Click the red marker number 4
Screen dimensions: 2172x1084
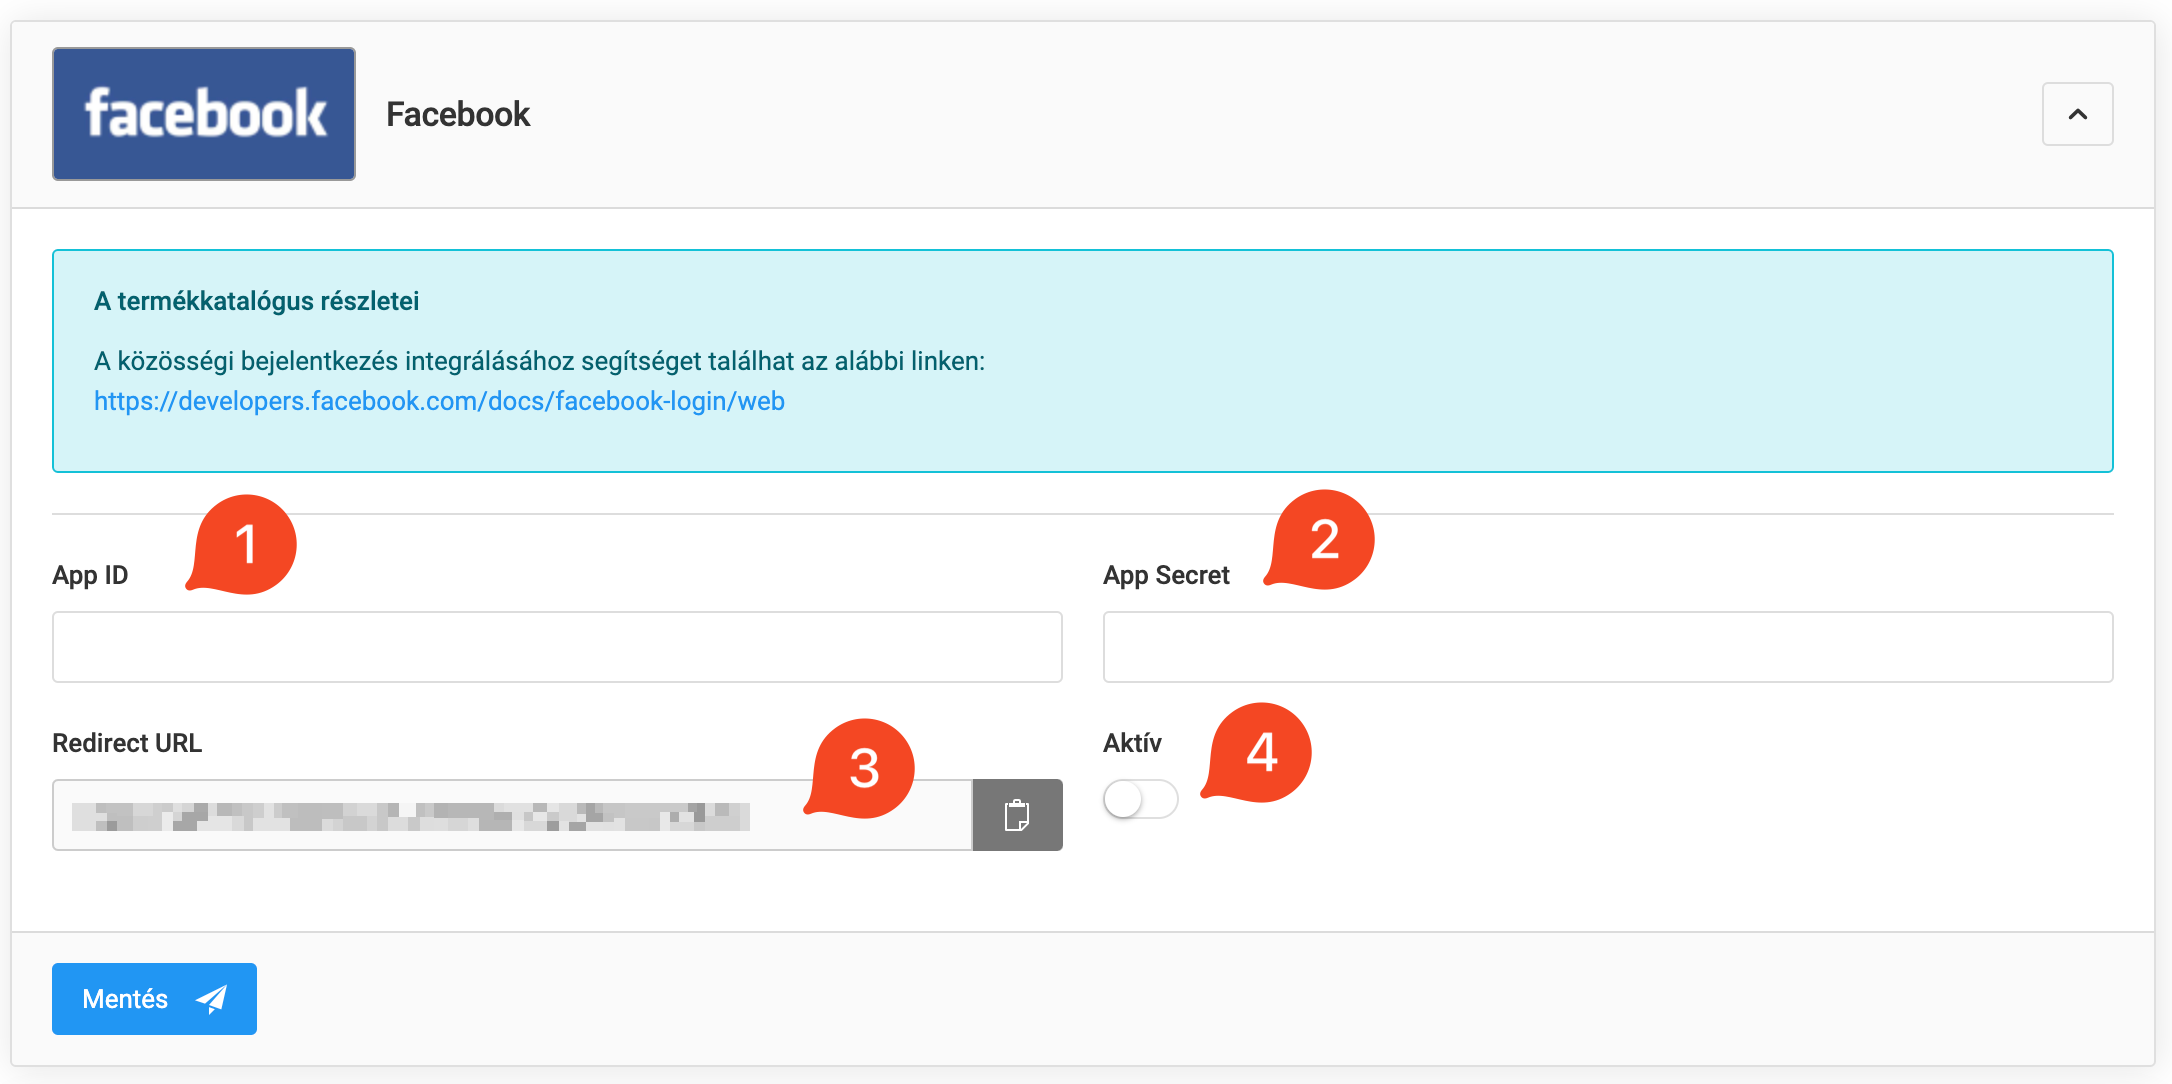point(1261,752)
